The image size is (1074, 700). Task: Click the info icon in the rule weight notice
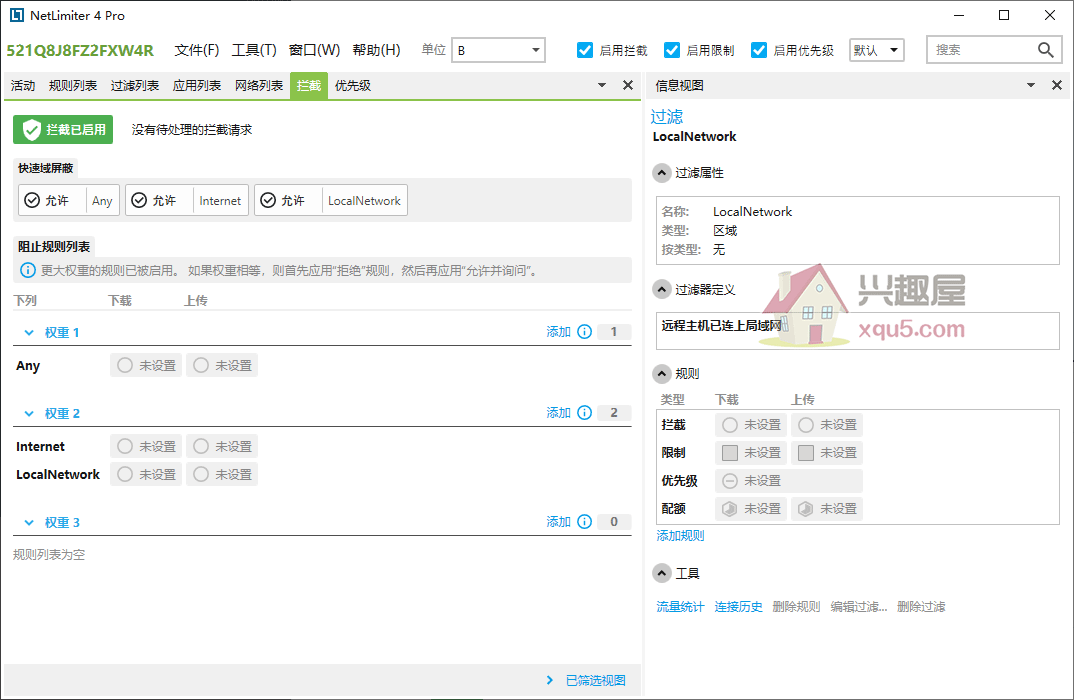27,271
